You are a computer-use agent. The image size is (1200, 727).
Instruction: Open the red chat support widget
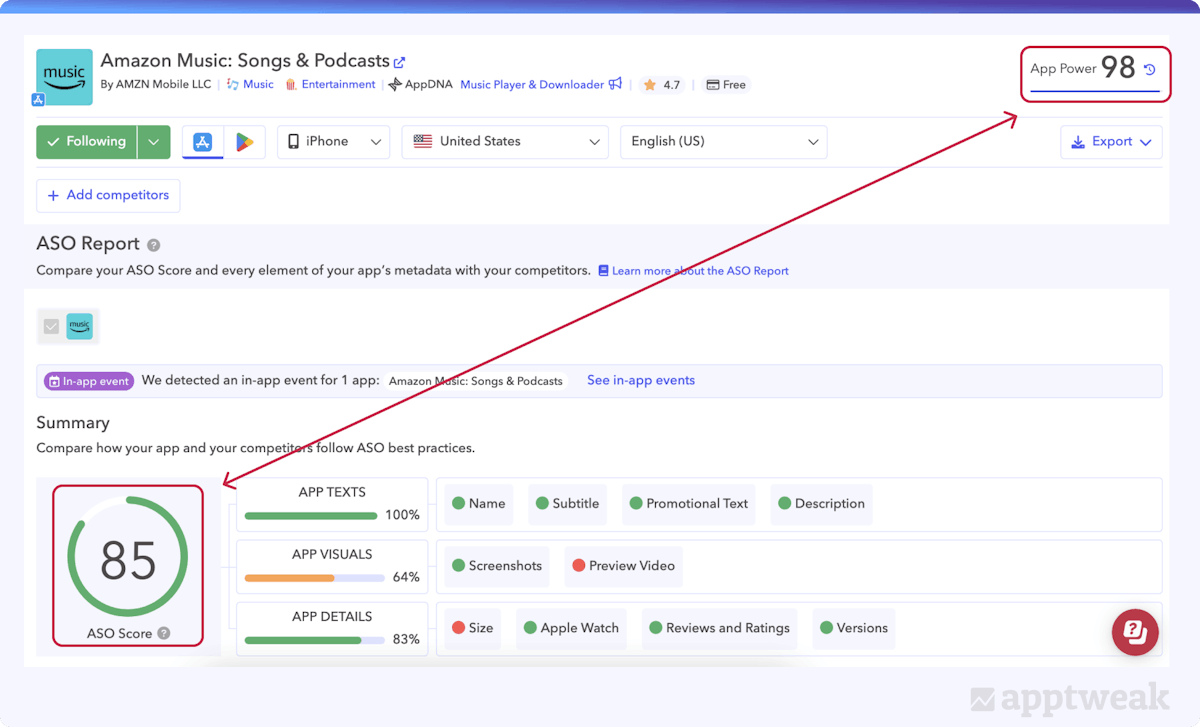coord(1135,632)
